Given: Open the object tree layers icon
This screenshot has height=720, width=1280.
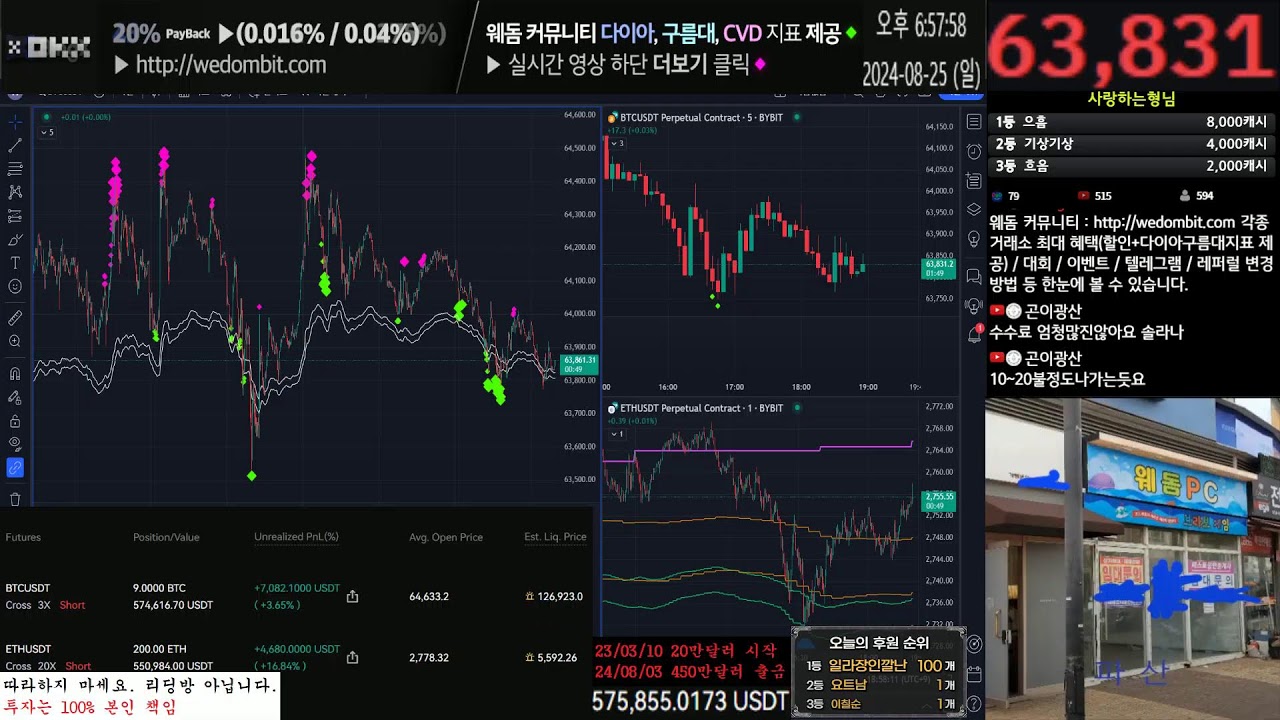Looking at the screenshot, I should tap(973, 210).
